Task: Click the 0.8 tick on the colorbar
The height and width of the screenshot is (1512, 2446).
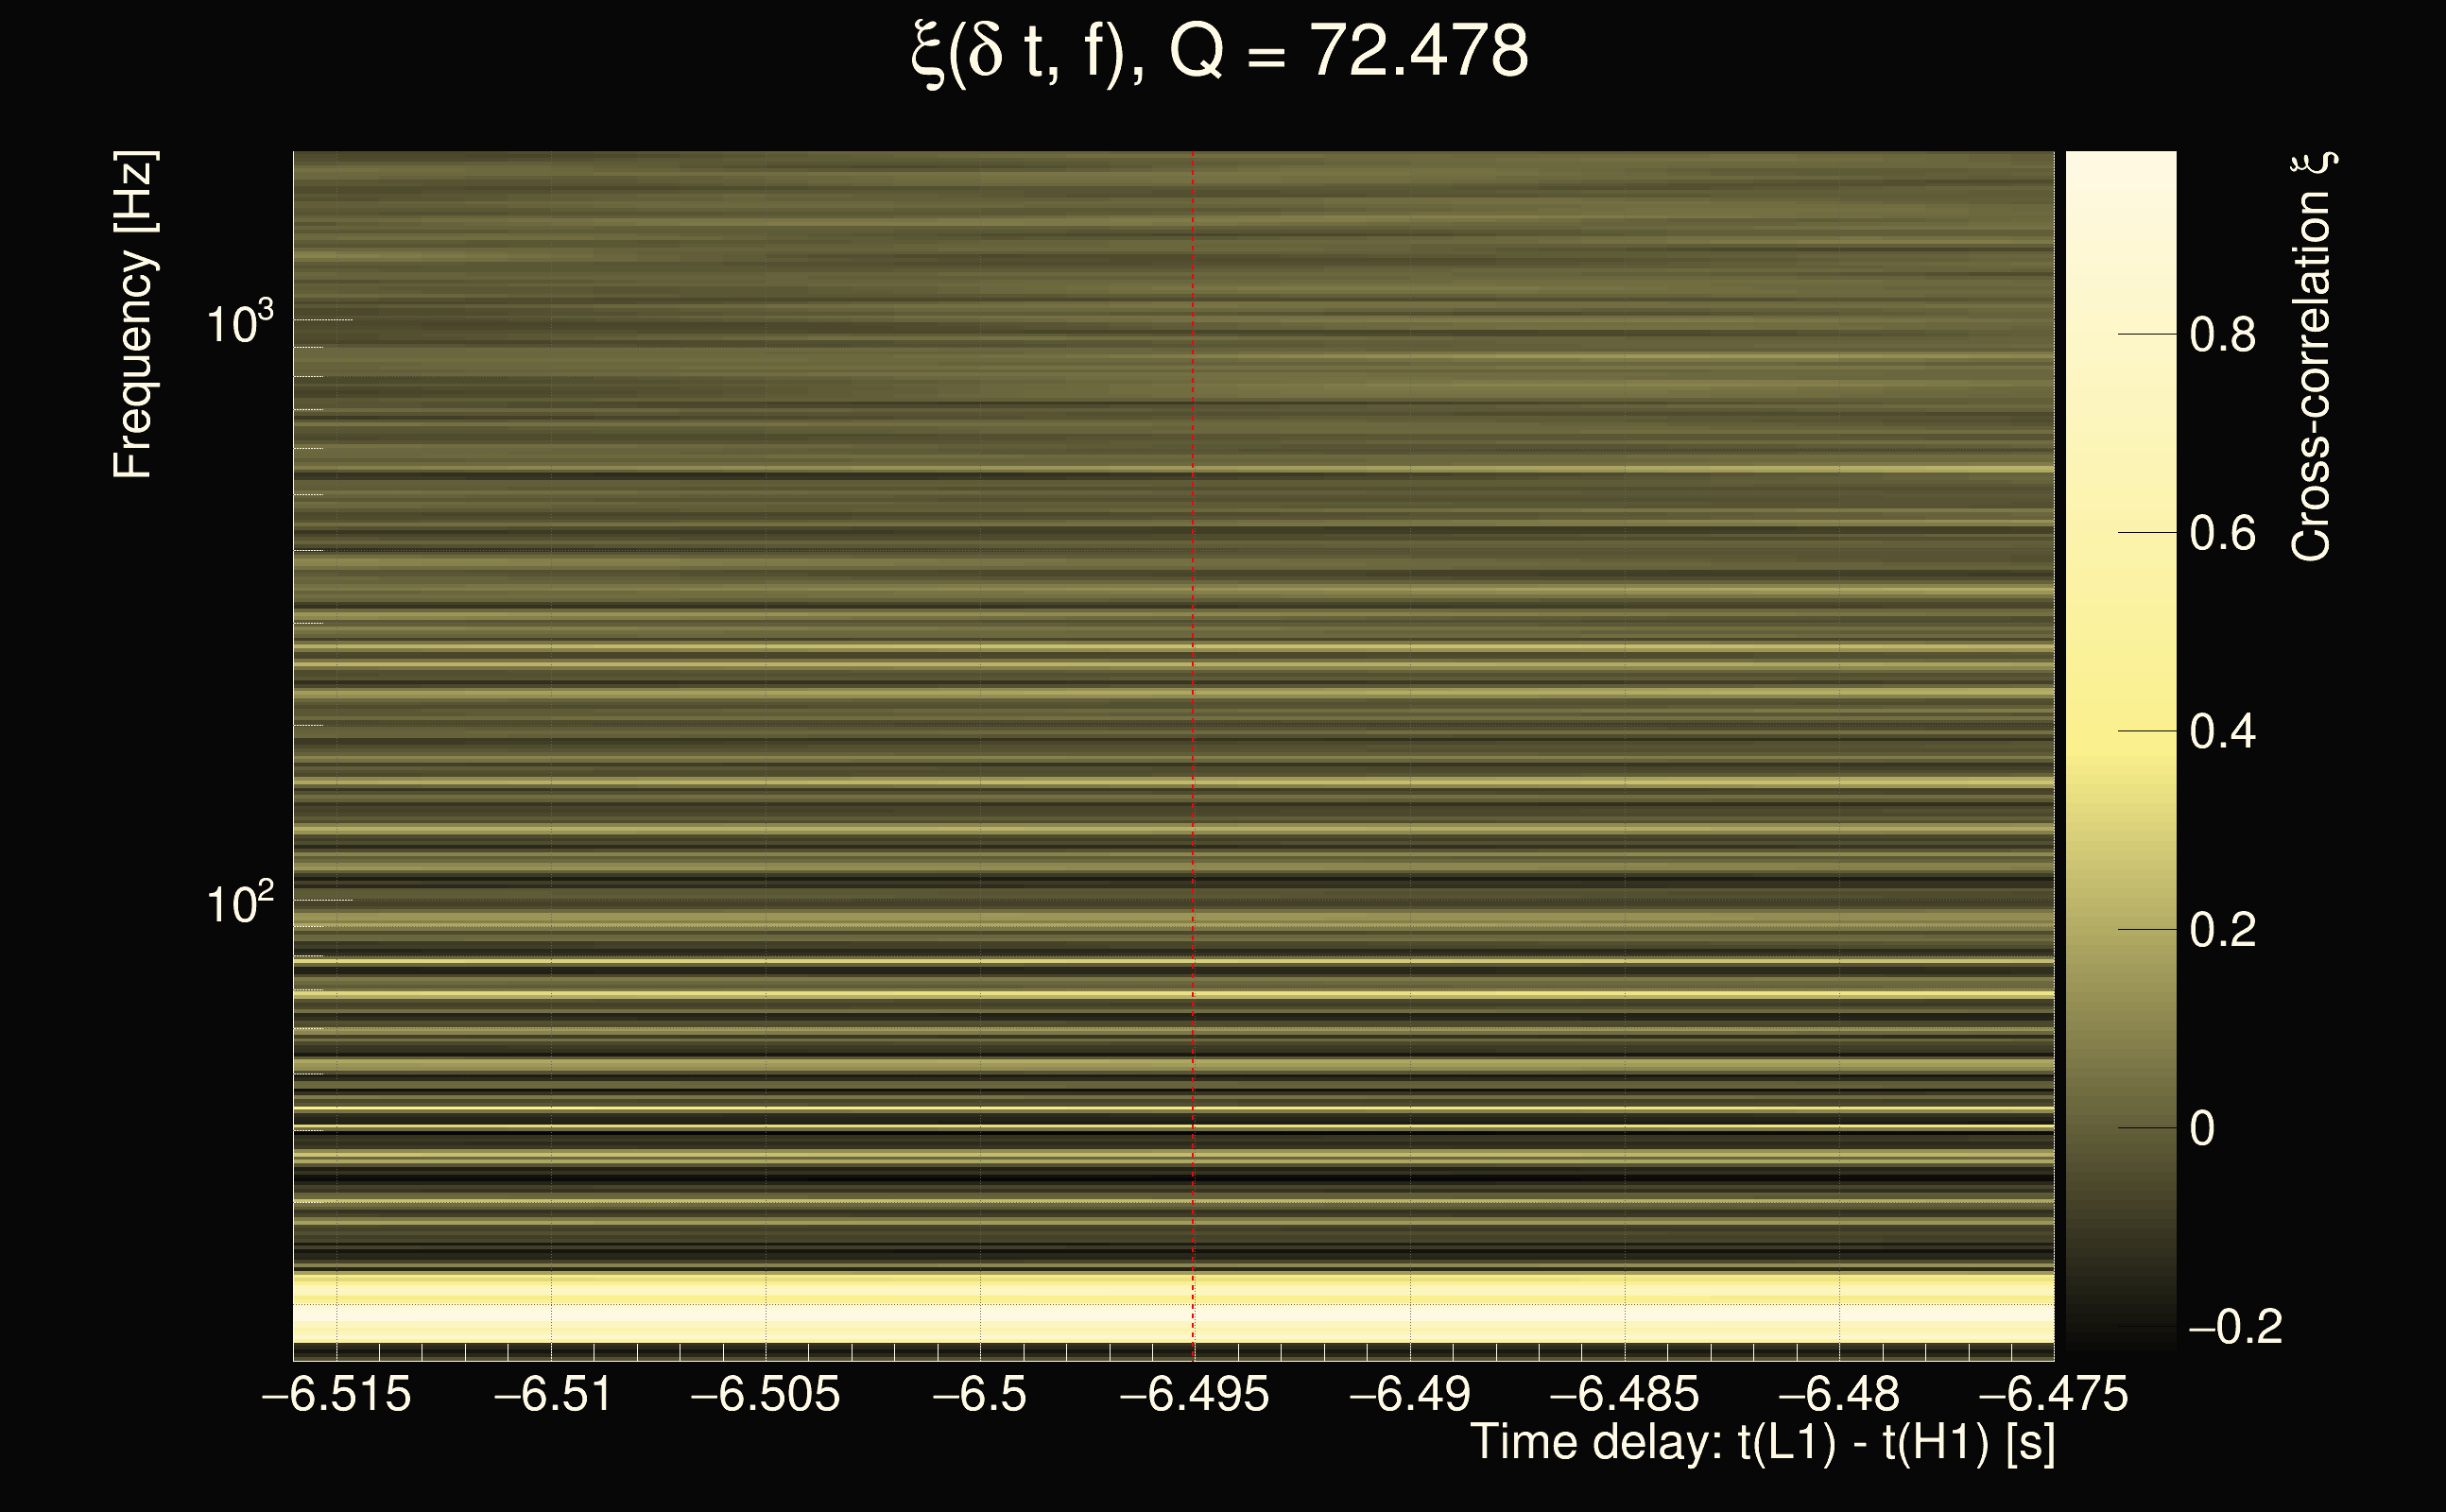Action: coord(2222,335)
